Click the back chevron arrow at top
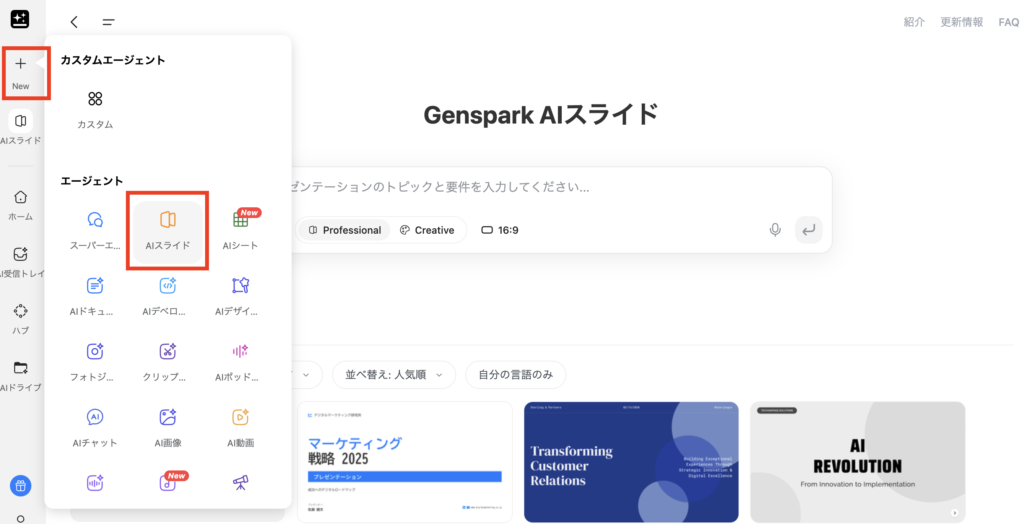This screenshot has height=524, width=1024. pos(74,22)
